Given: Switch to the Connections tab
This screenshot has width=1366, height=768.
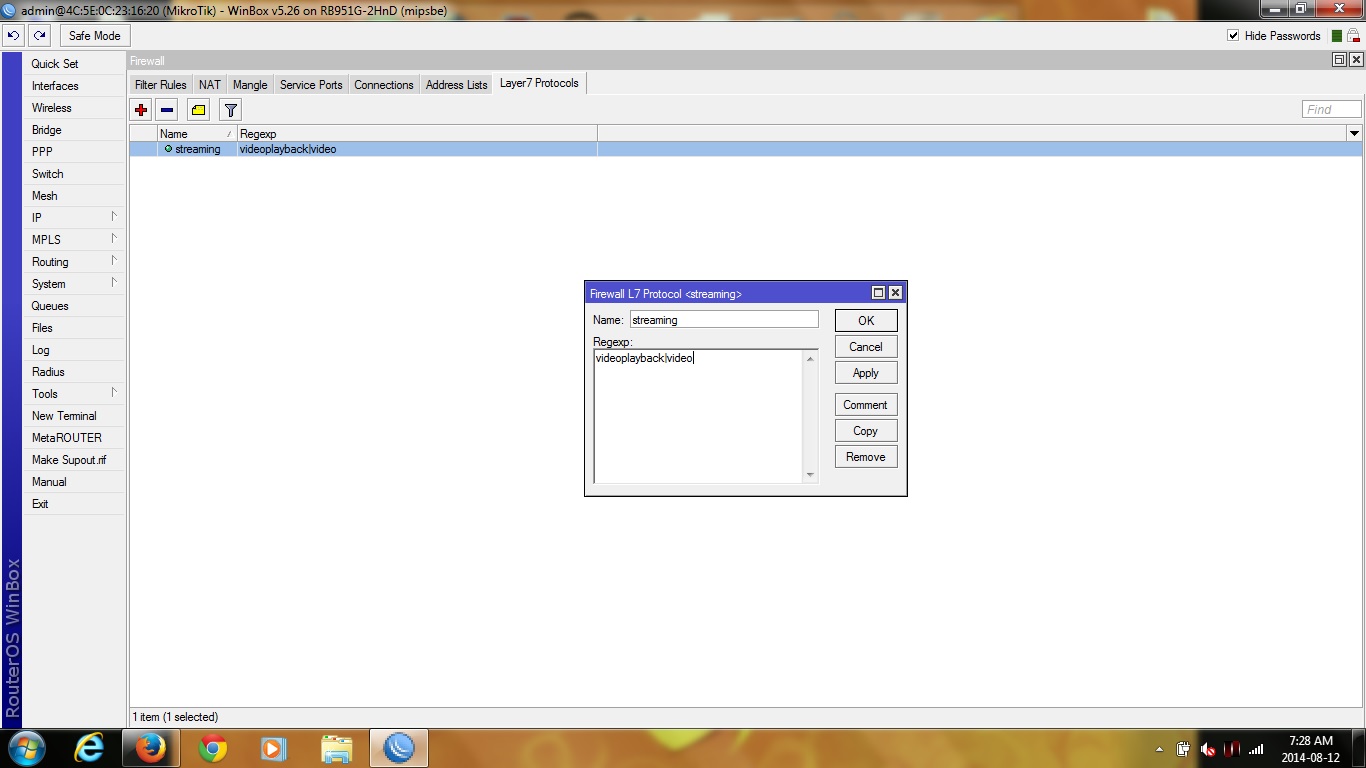Looking at the screenshot, I should point(384,84).
